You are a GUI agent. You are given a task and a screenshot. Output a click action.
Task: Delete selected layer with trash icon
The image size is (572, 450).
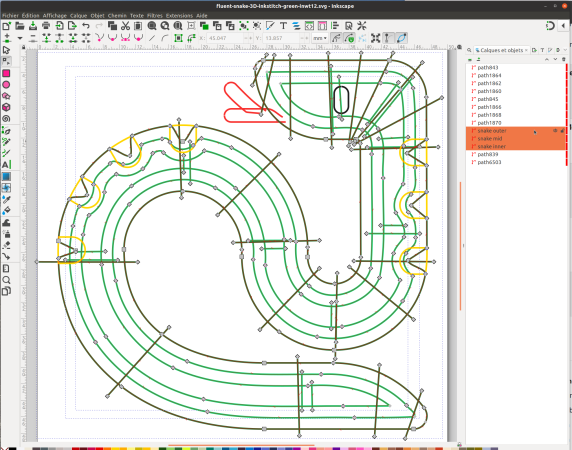(x=564, y=59)
